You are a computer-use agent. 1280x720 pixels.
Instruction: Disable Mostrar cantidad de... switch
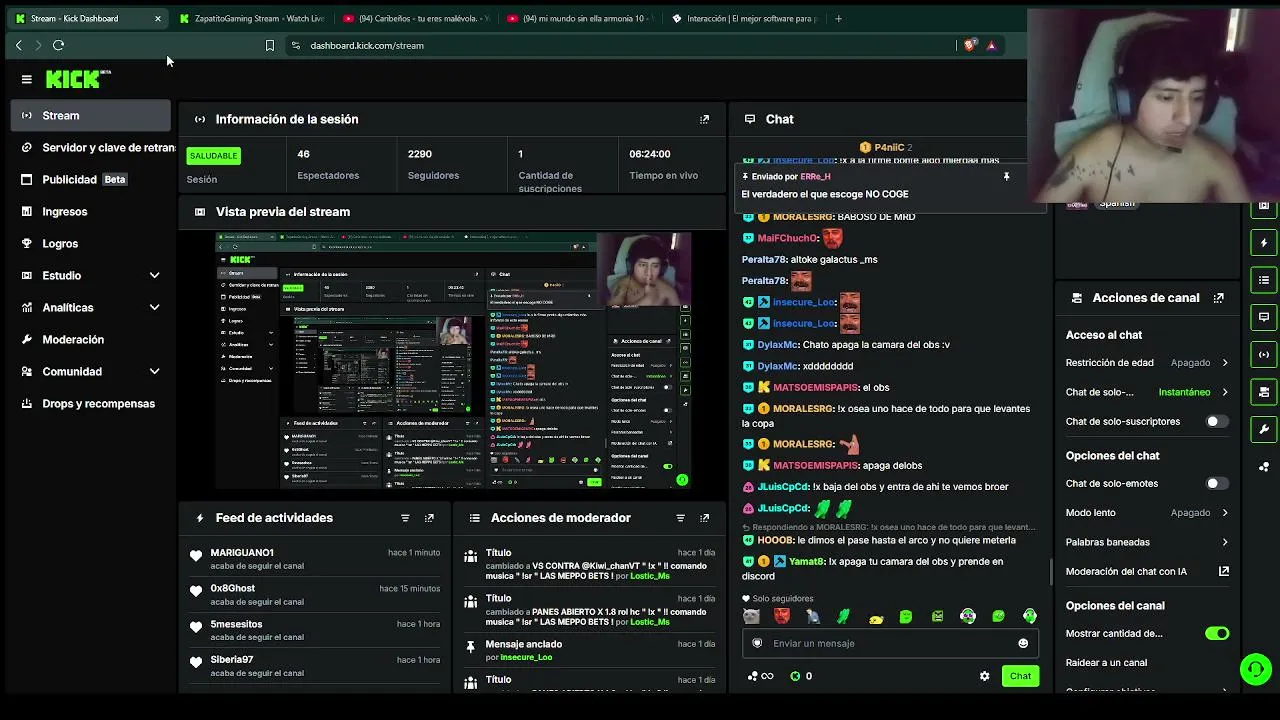point(1216,634)
